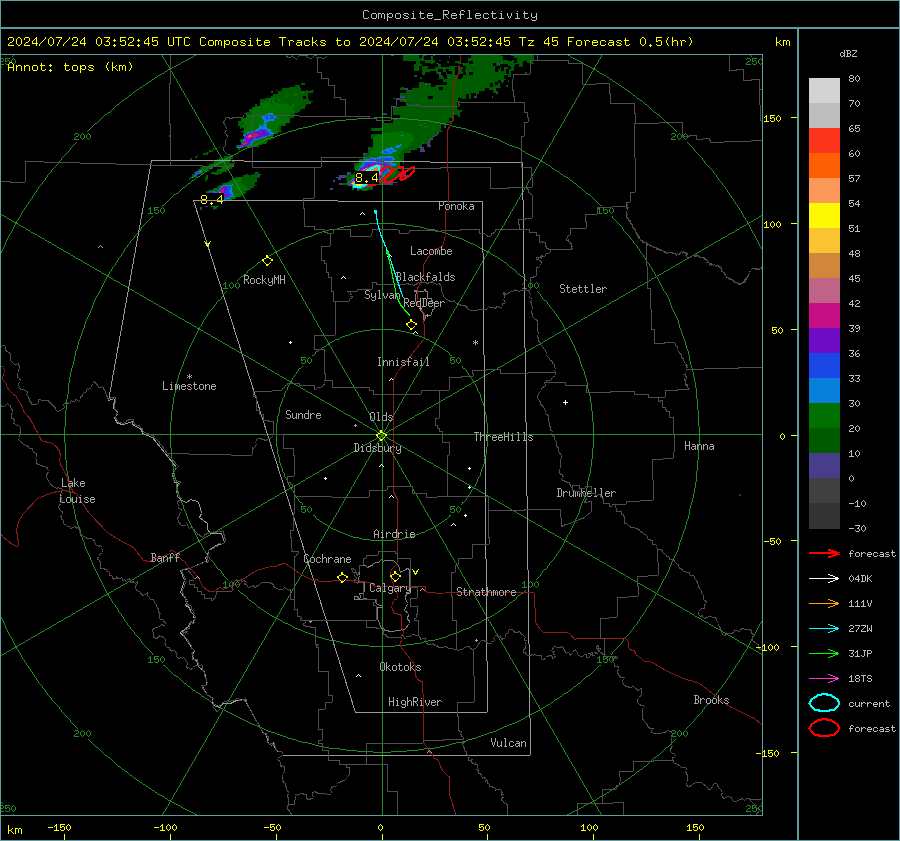900x841 pixels.
Task: Select the yellow radar-center diamond above Didsbury
Action: pyautogui.click(x=381, y=436)
